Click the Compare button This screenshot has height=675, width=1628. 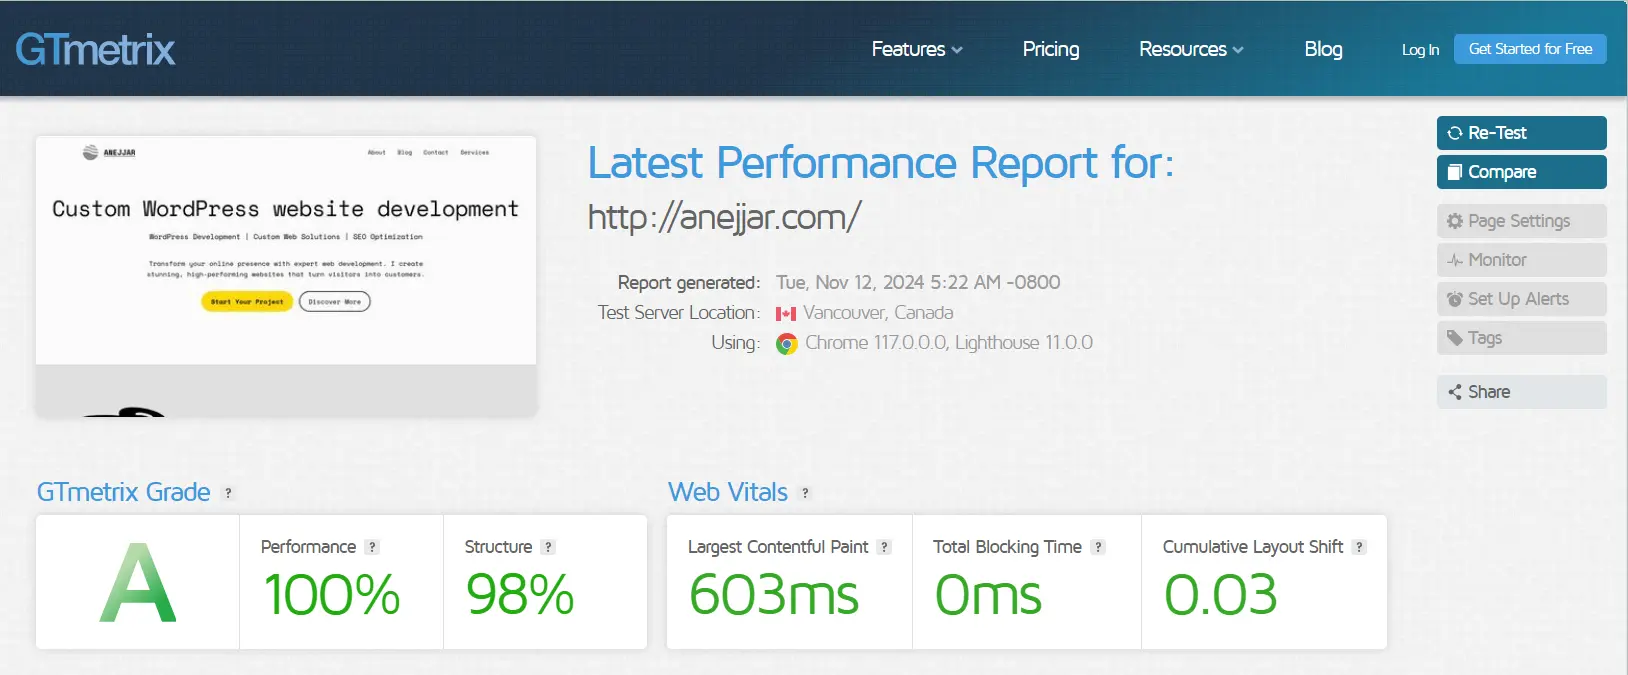1521,172
